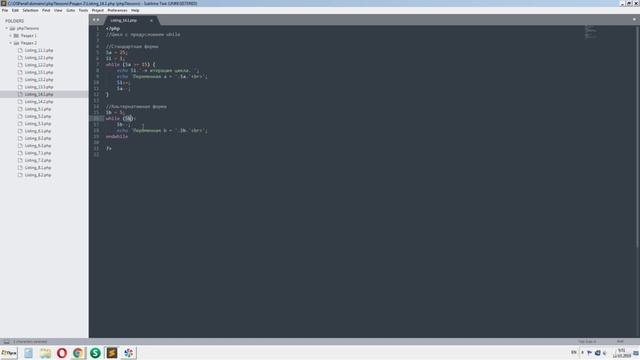Select the phpLessons folder icon

point(12,29)
